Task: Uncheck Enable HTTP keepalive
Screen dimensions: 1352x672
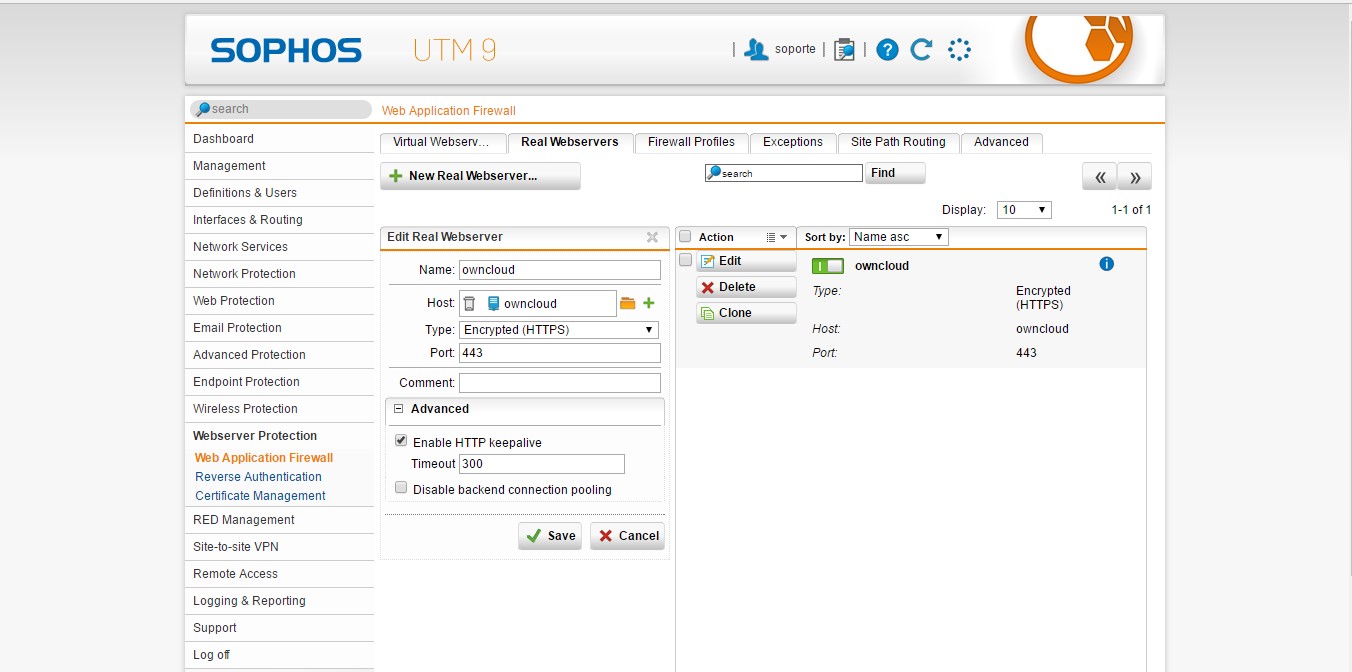Action: 401,441
